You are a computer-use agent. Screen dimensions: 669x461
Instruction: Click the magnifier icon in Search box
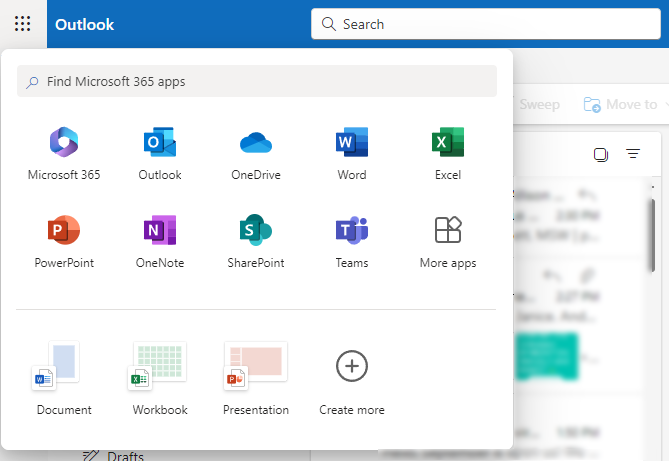329,24
